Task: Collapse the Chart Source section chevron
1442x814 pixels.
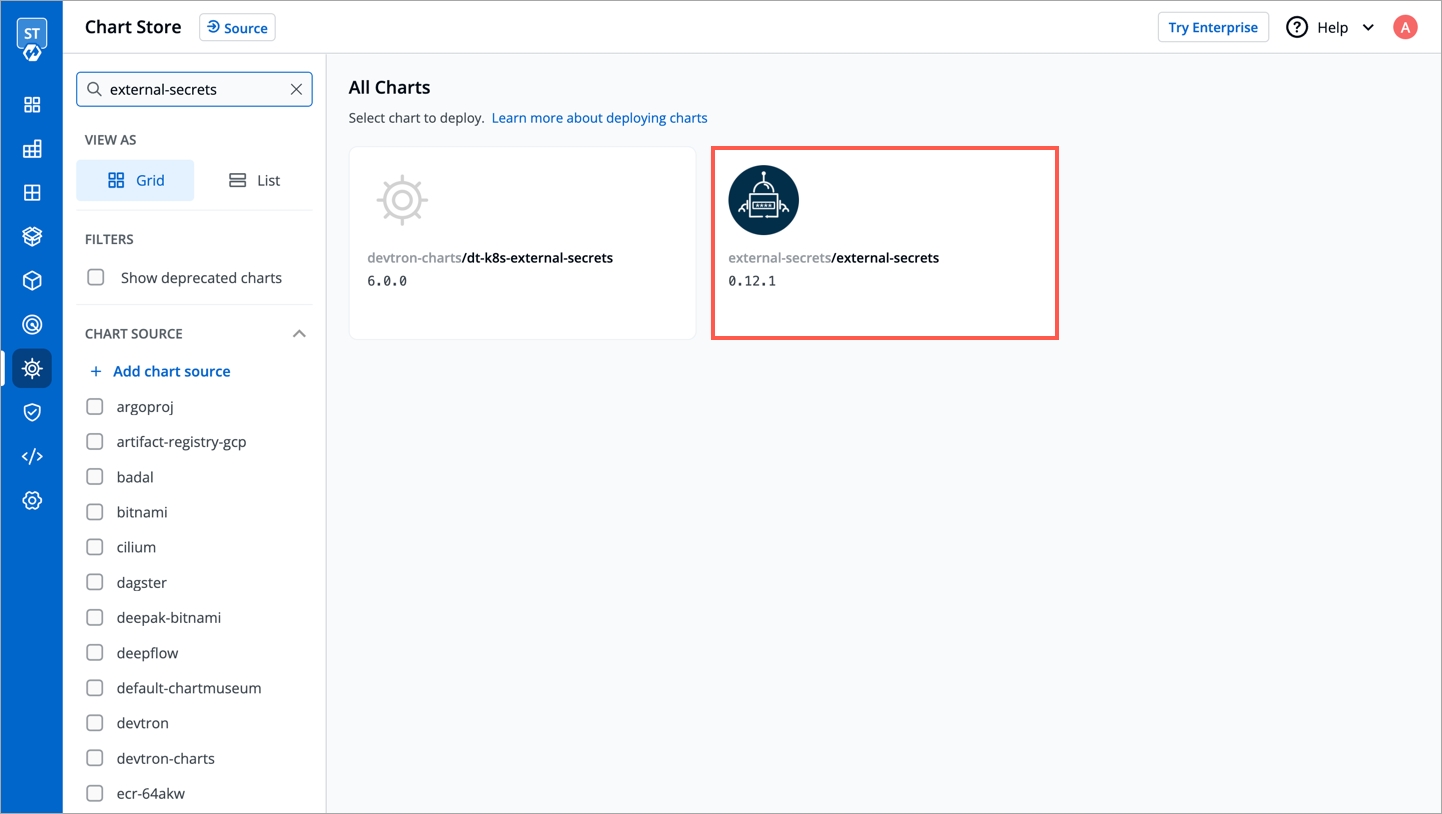Action: (299, 334)
